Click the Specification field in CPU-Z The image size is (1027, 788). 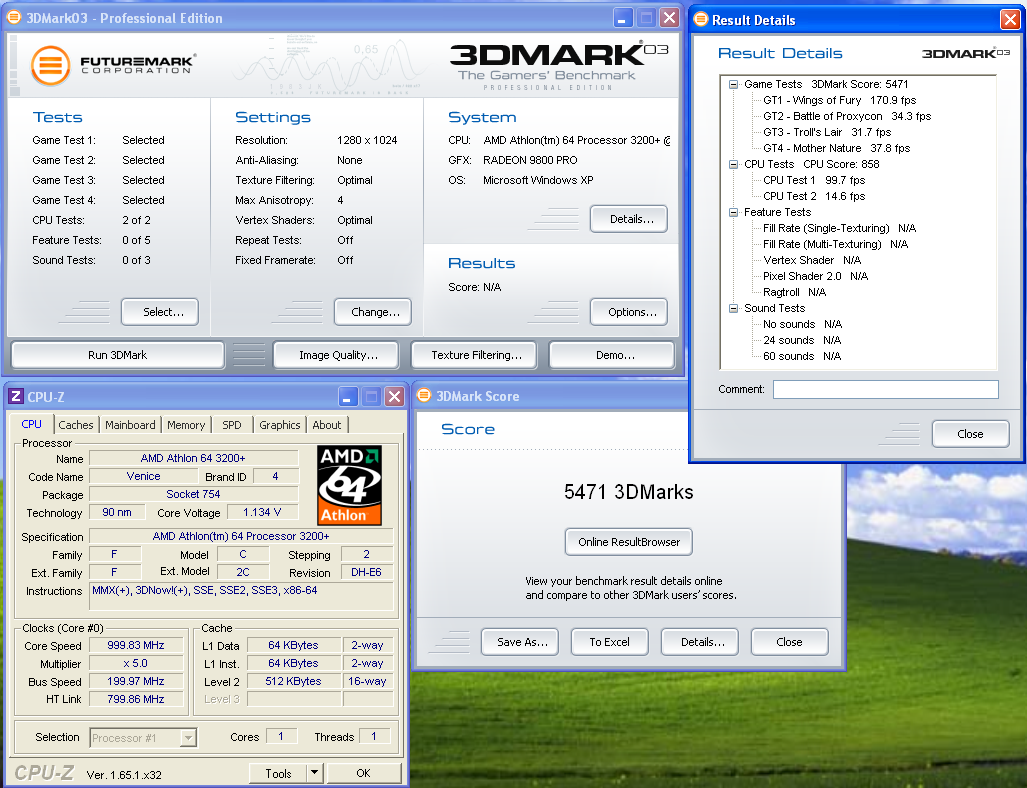pyautogui.click(x=241, y=536)
